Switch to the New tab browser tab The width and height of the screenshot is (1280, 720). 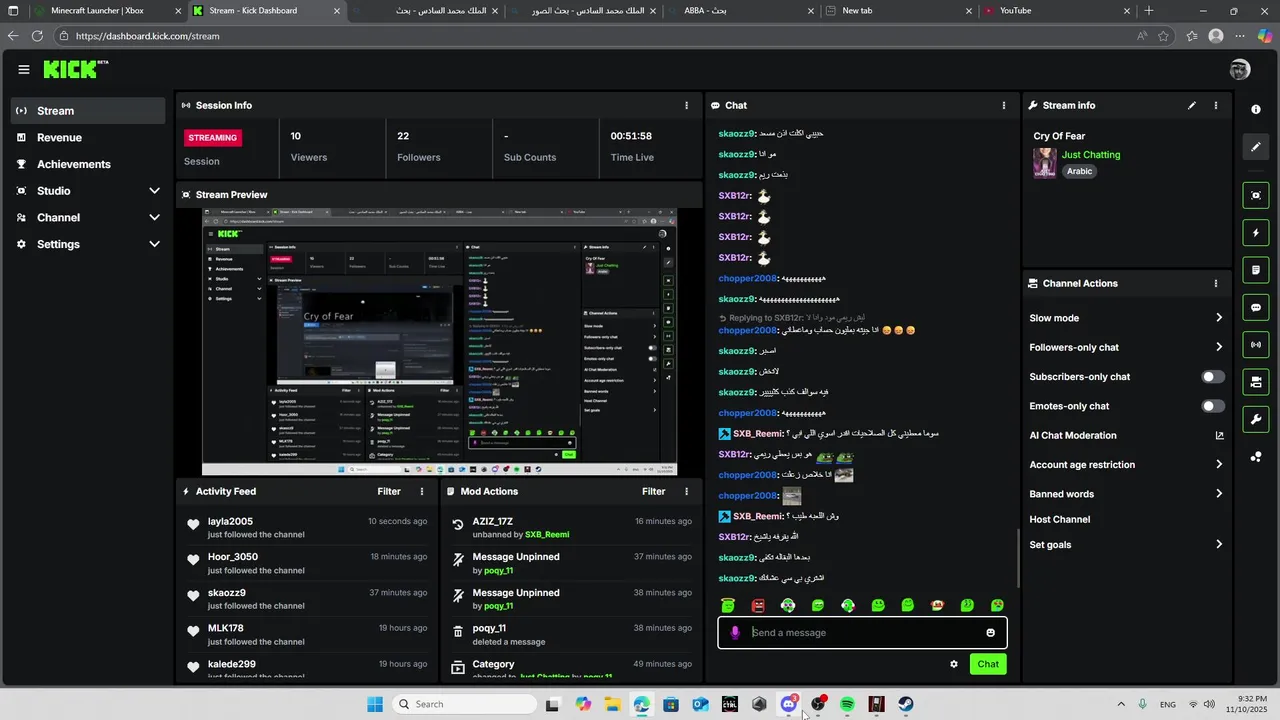898,11
